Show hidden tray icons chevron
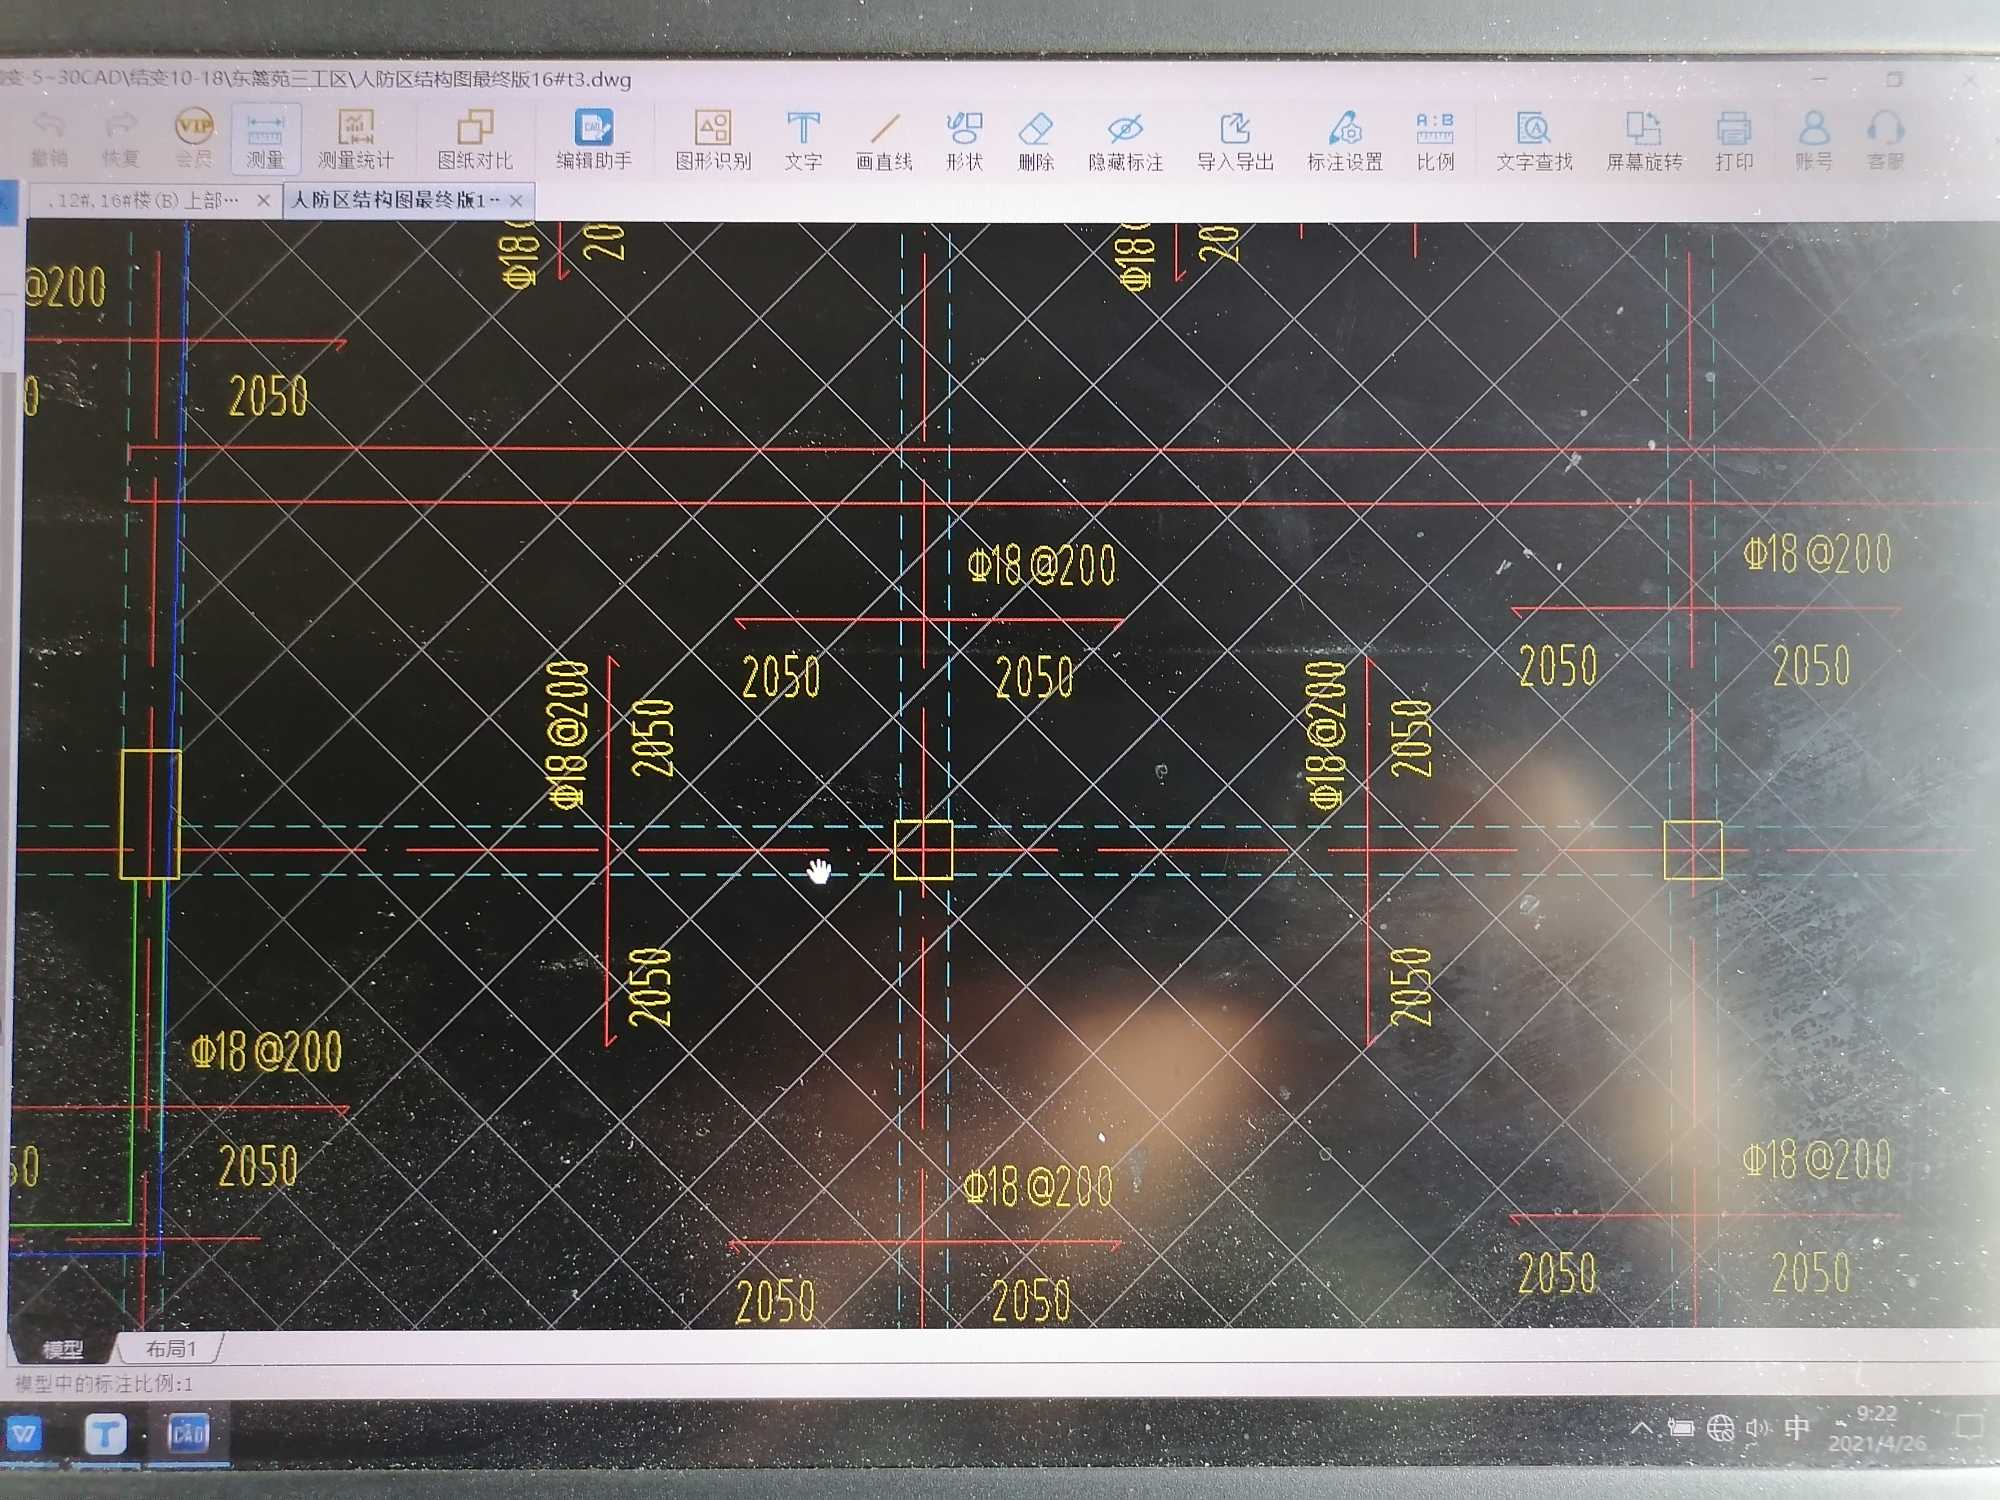The height and width of the screenshot is (1500, 2000). pyautogui.click(x=1642, y=1428)
